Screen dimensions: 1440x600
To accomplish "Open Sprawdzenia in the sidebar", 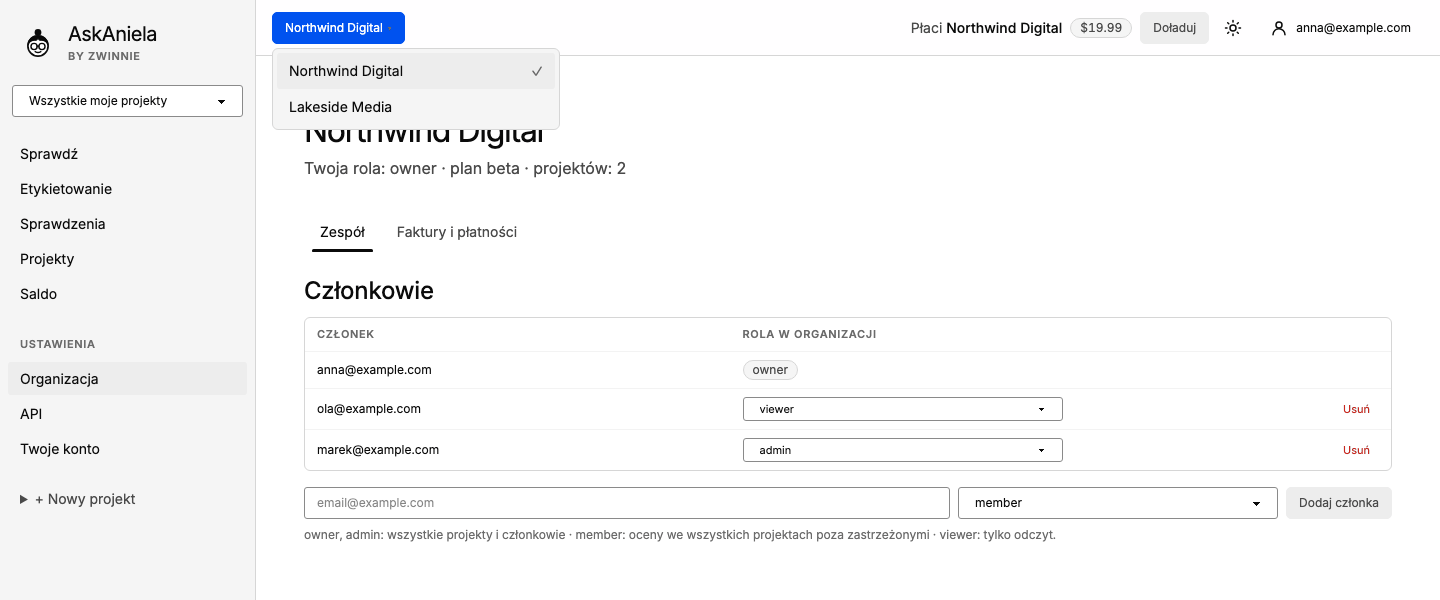I will coord(127,224).
